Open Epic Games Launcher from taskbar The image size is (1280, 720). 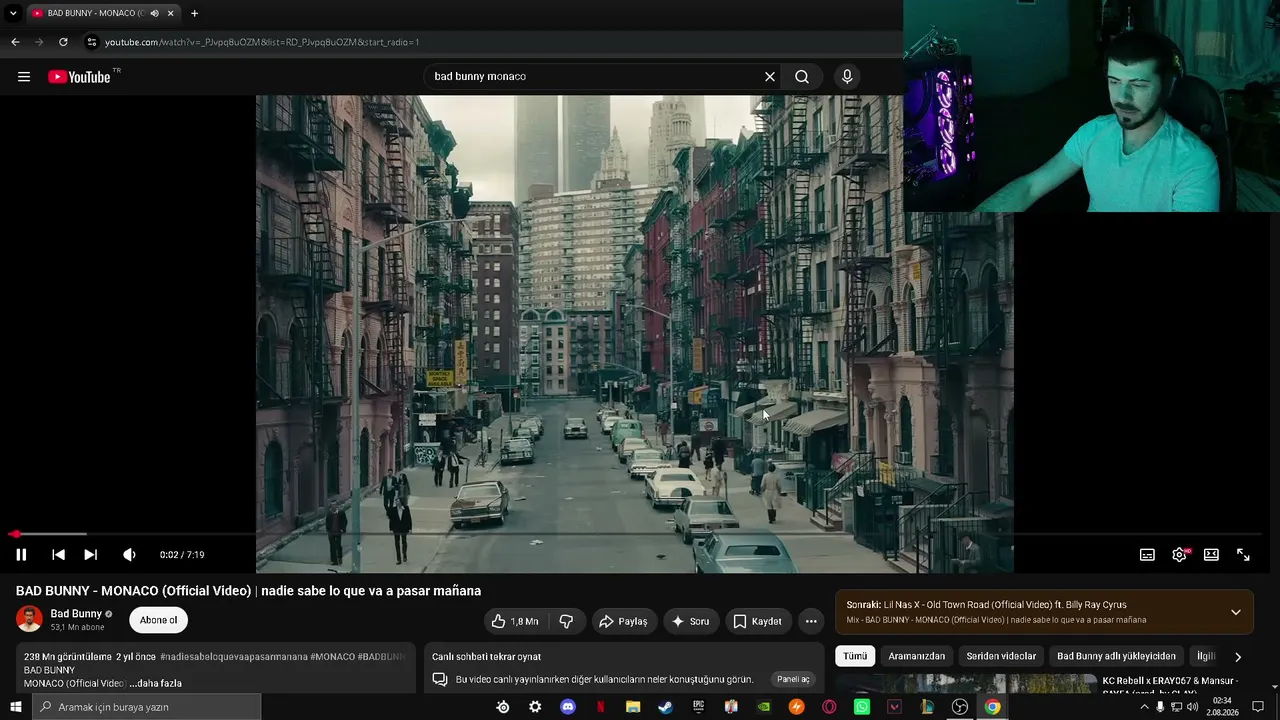698,707
